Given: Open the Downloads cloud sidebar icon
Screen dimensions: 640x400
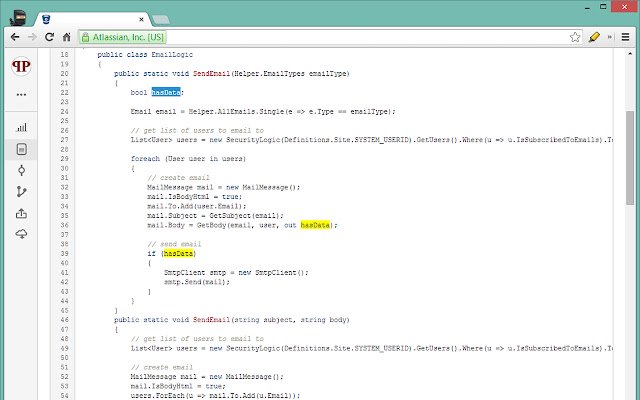Looking at the screenshot, I should 21,233.
